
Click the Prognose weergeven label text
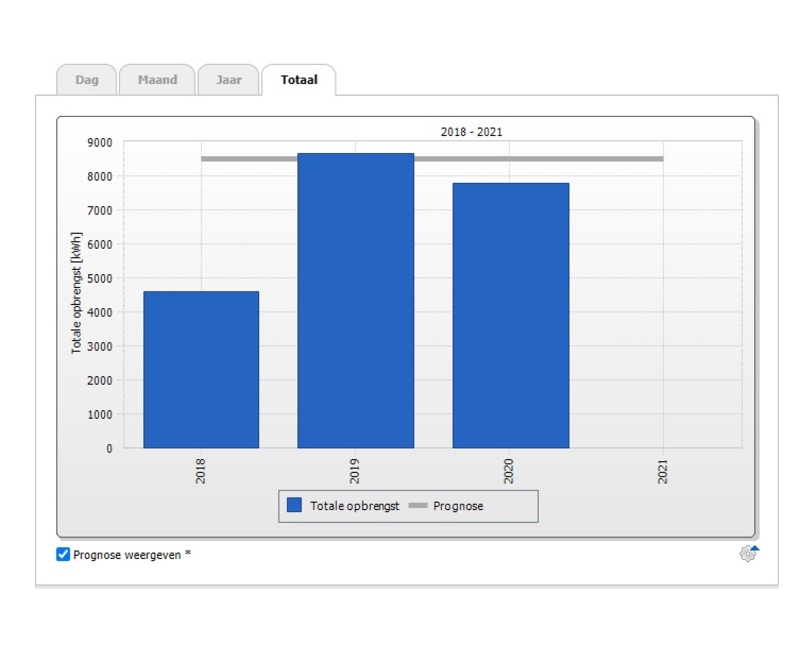(131, 554)
